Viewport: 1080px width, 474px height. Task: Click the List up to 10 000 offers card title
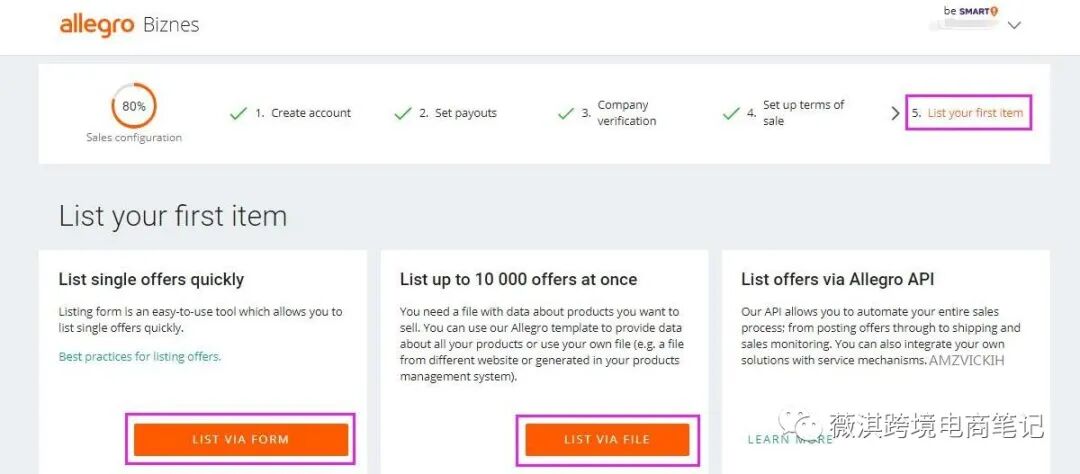[x=518, y=280]
